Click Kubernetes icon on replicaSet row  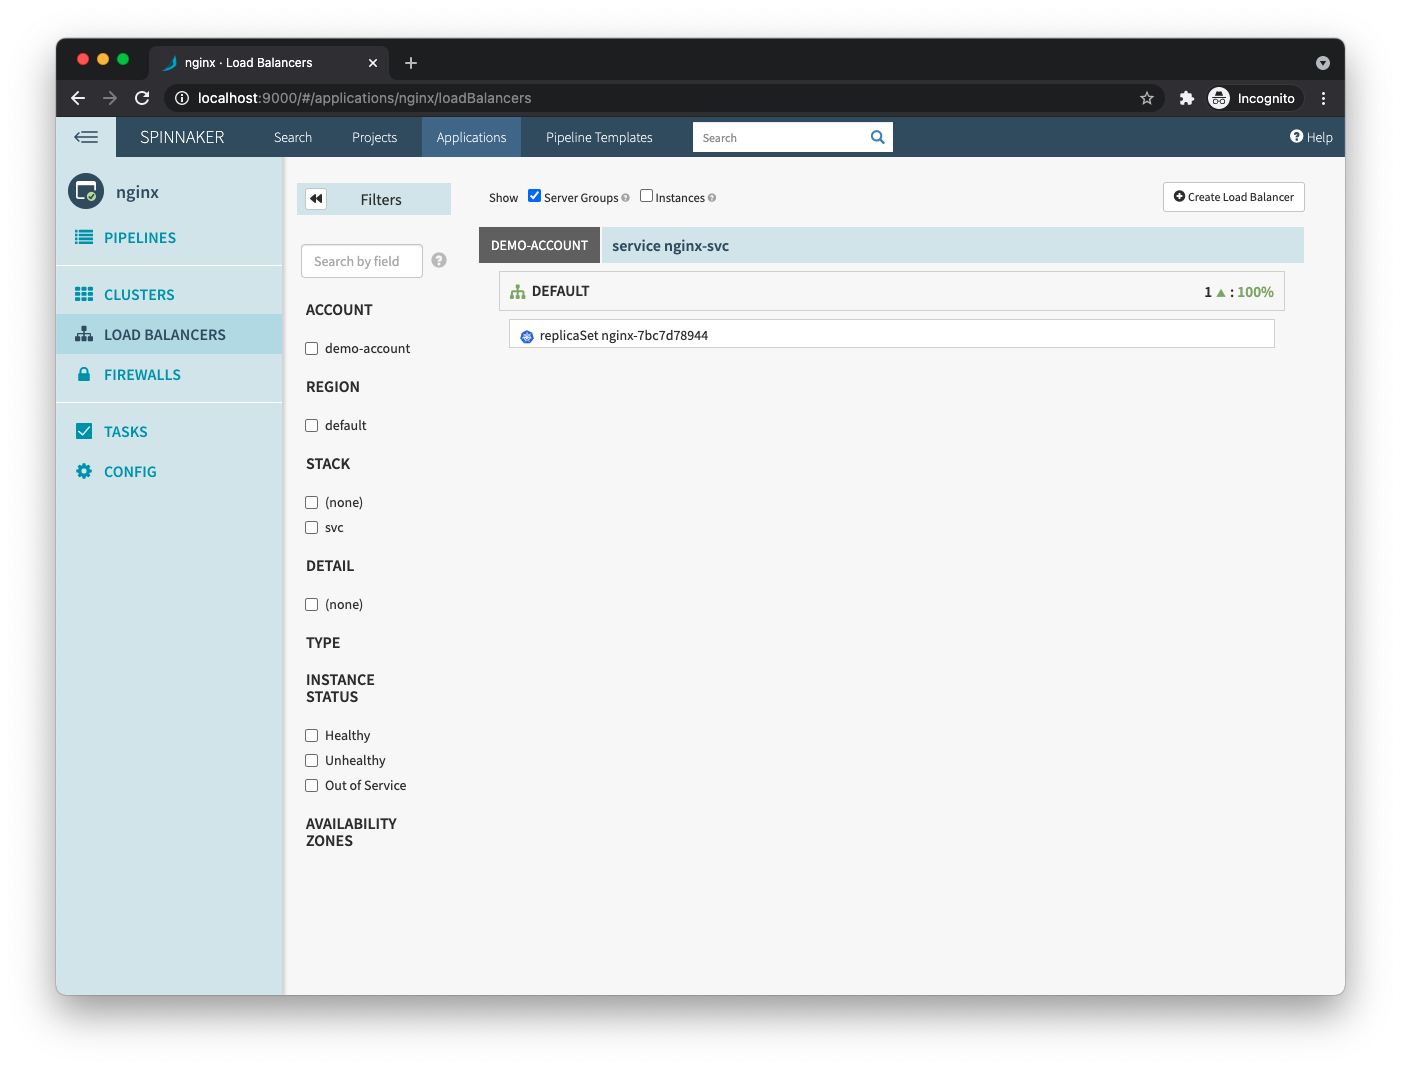(527, 336)
